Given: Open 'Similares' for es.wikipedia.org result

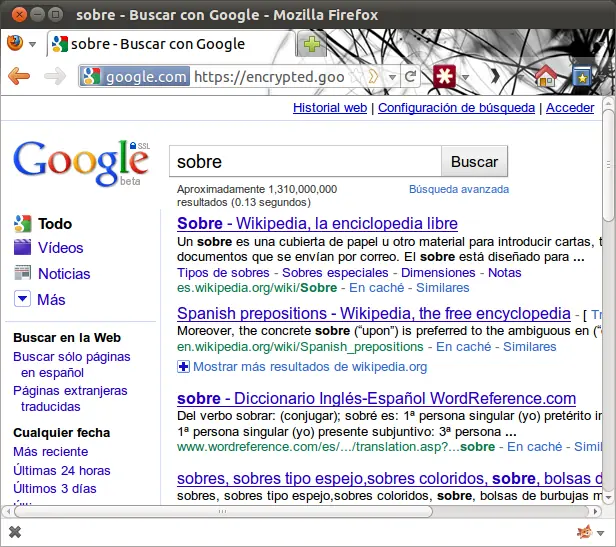Looking at the screenshot, I should click(x=443, y=288).
